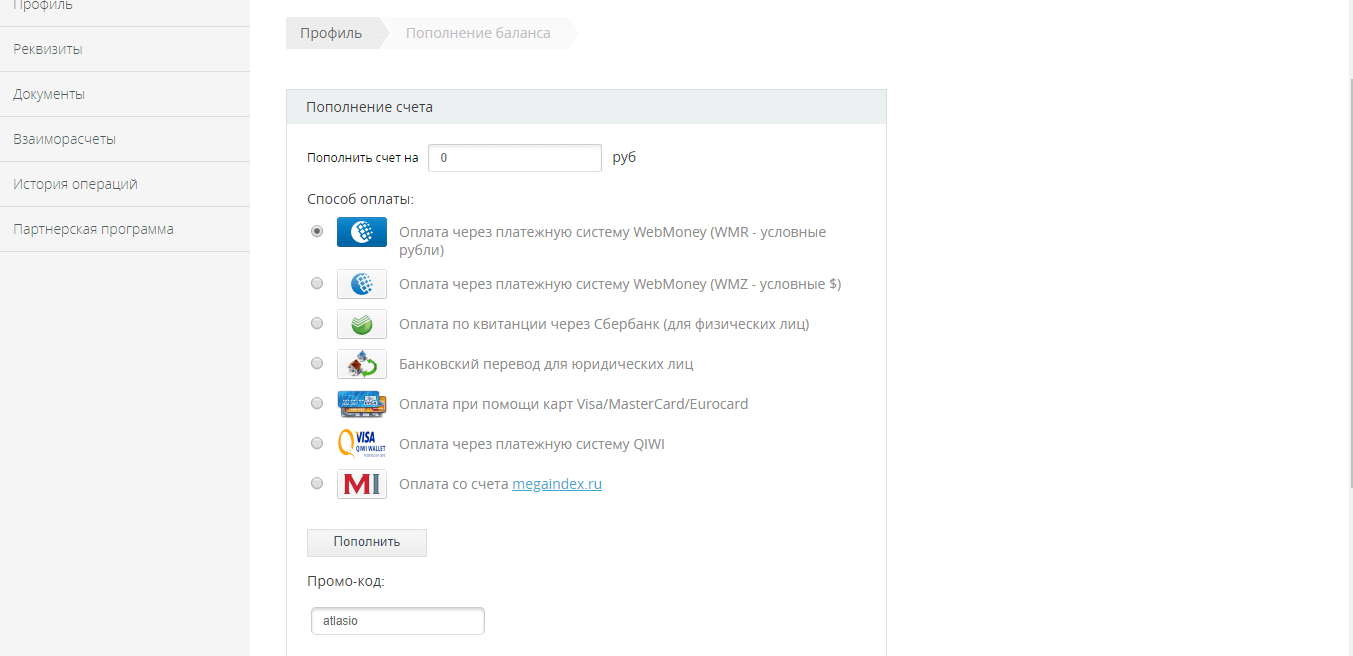The height and width of the screenshot is (656, 1353).
Task: Choose Visa/MasterCard/Eurocard radio option
Action: click(x=317, y=403)
